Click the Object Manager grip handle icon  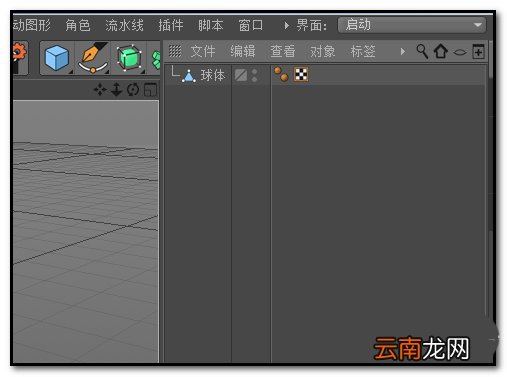(x=175, y=51)
